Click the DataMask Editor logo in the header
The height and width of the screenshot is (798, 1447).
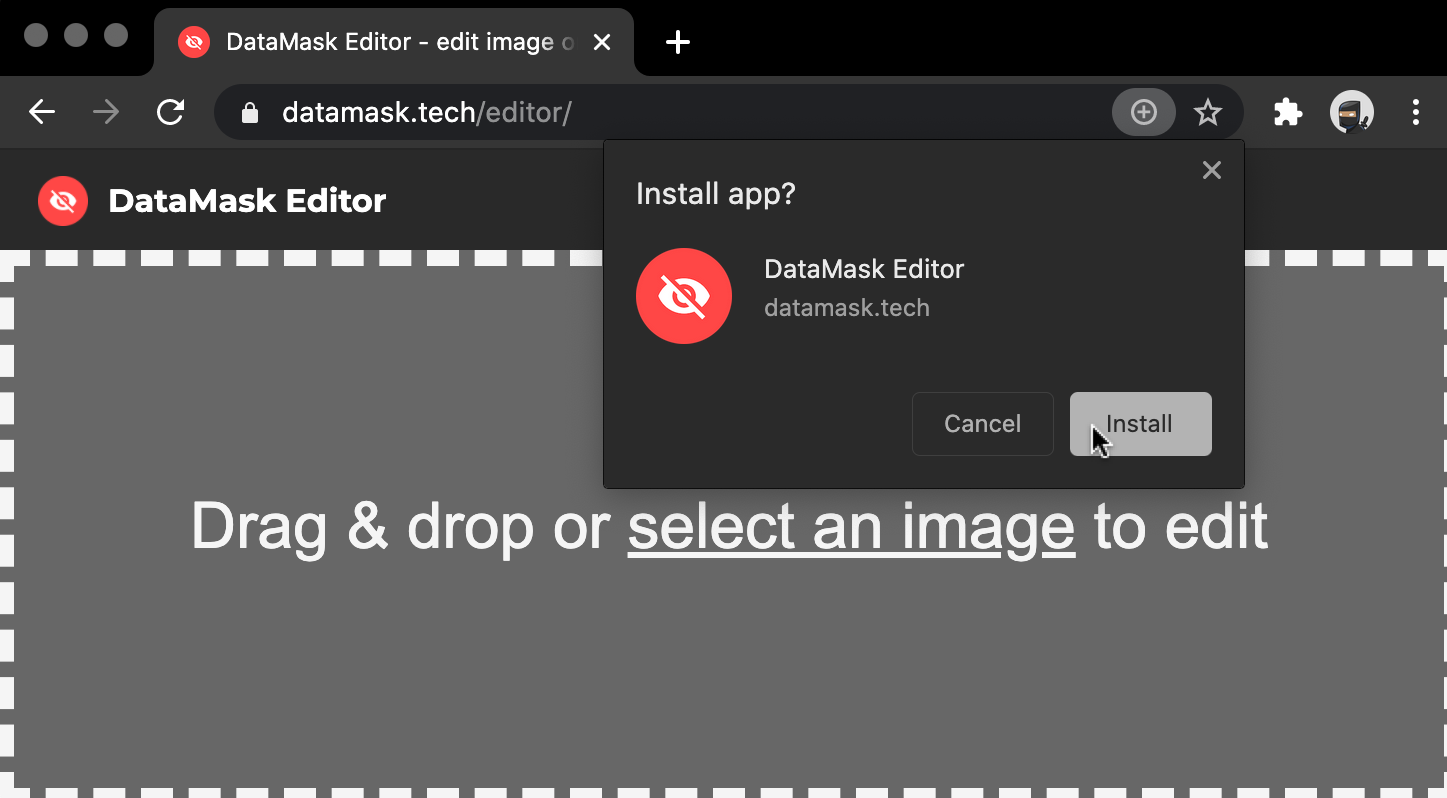click(62, 200)
